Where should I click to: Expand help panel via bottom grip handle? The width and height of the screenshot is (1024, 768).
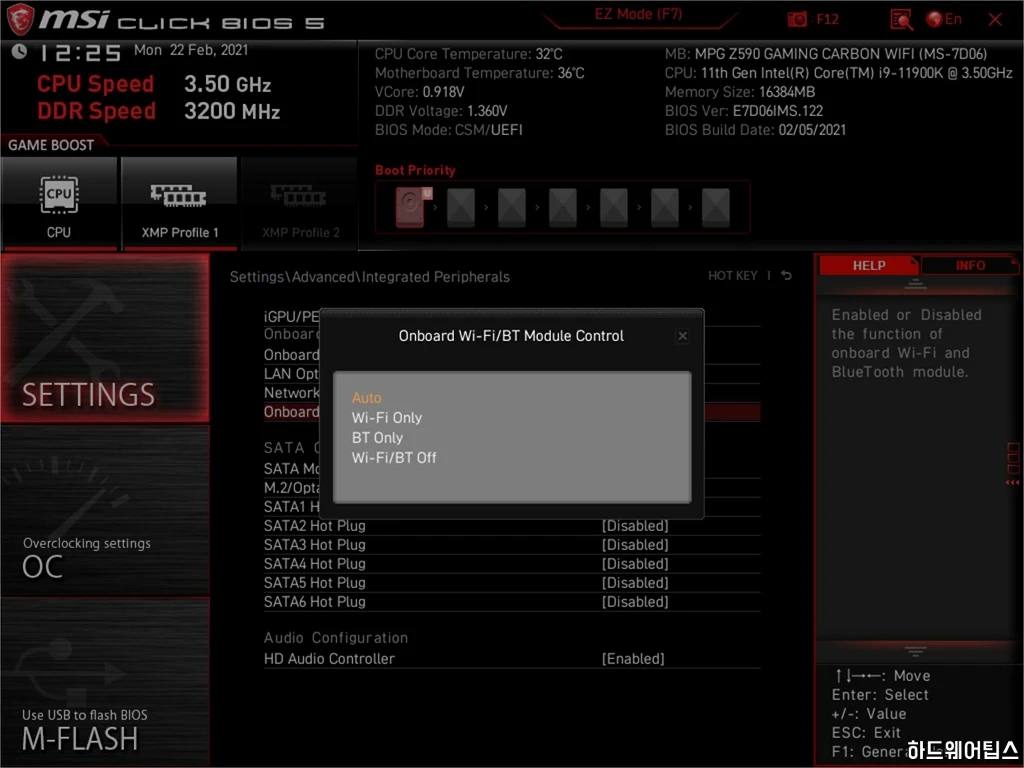(915, 651)
